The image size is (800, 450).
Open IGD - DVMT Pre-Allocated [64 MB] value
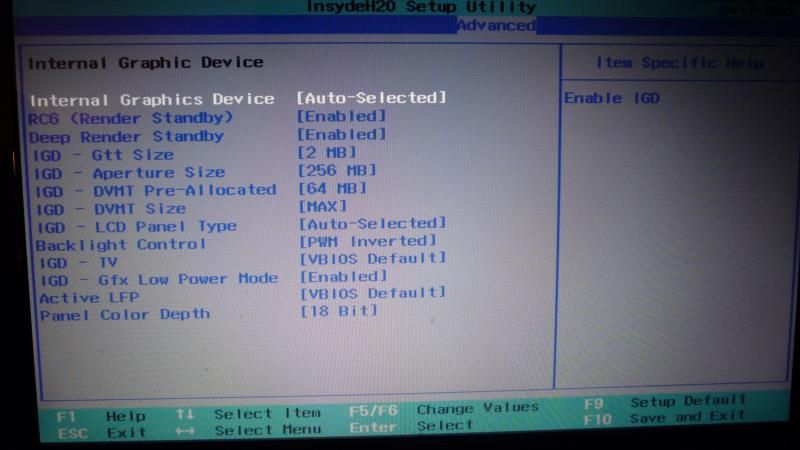[x=333, y=188]
